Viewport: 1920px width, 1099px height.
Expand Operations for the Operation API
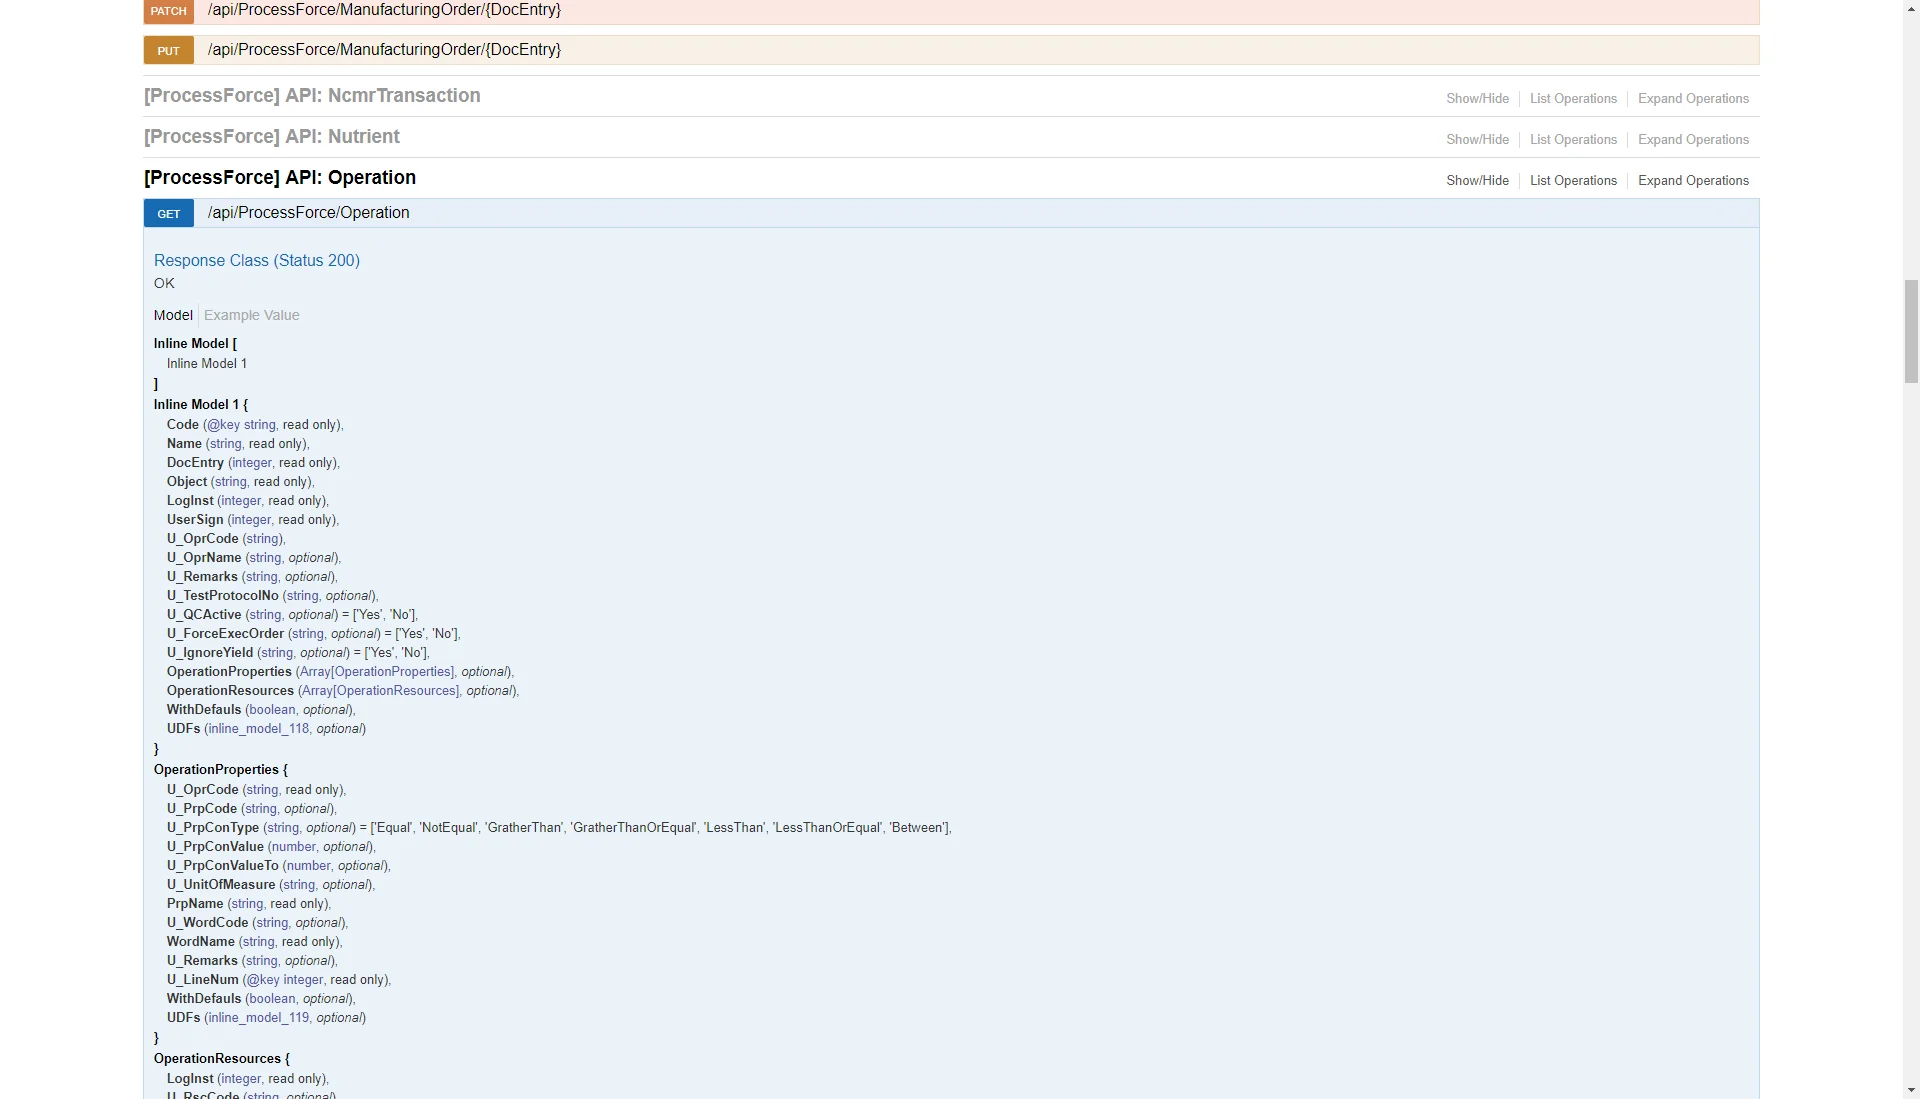coord(1693,181)
